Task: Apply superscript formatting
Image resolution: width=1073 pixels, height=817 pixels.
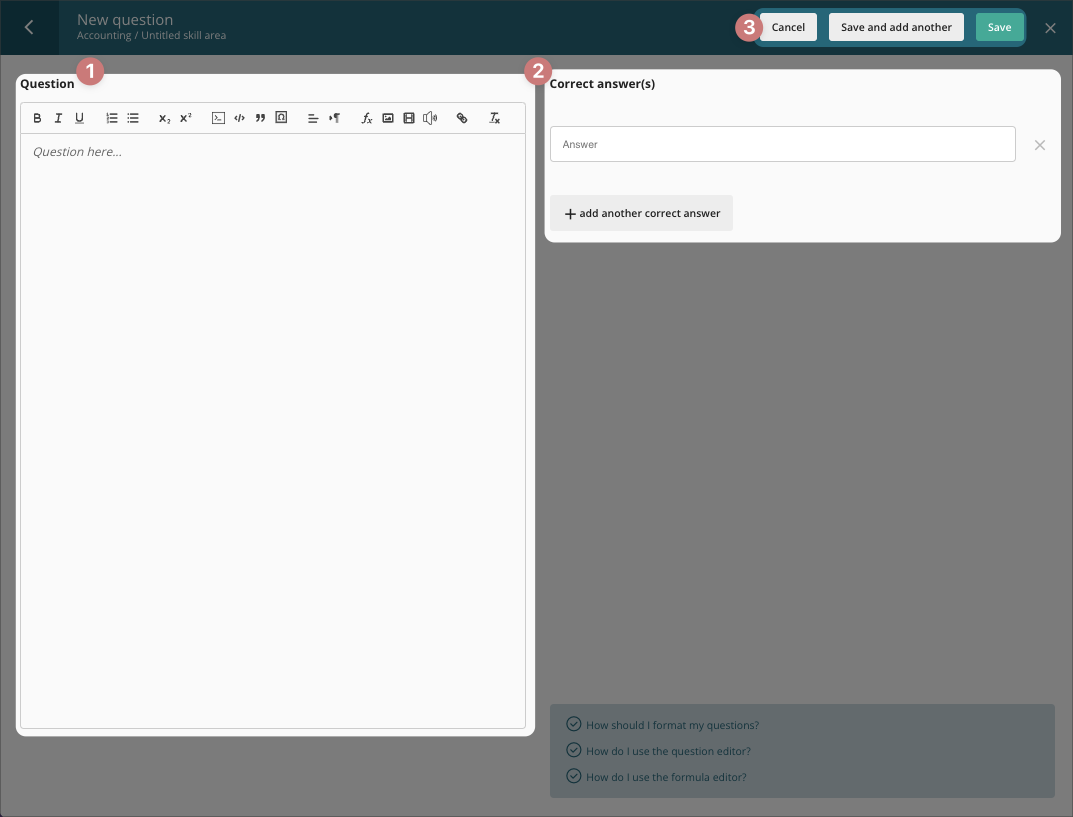Action: 186,118
